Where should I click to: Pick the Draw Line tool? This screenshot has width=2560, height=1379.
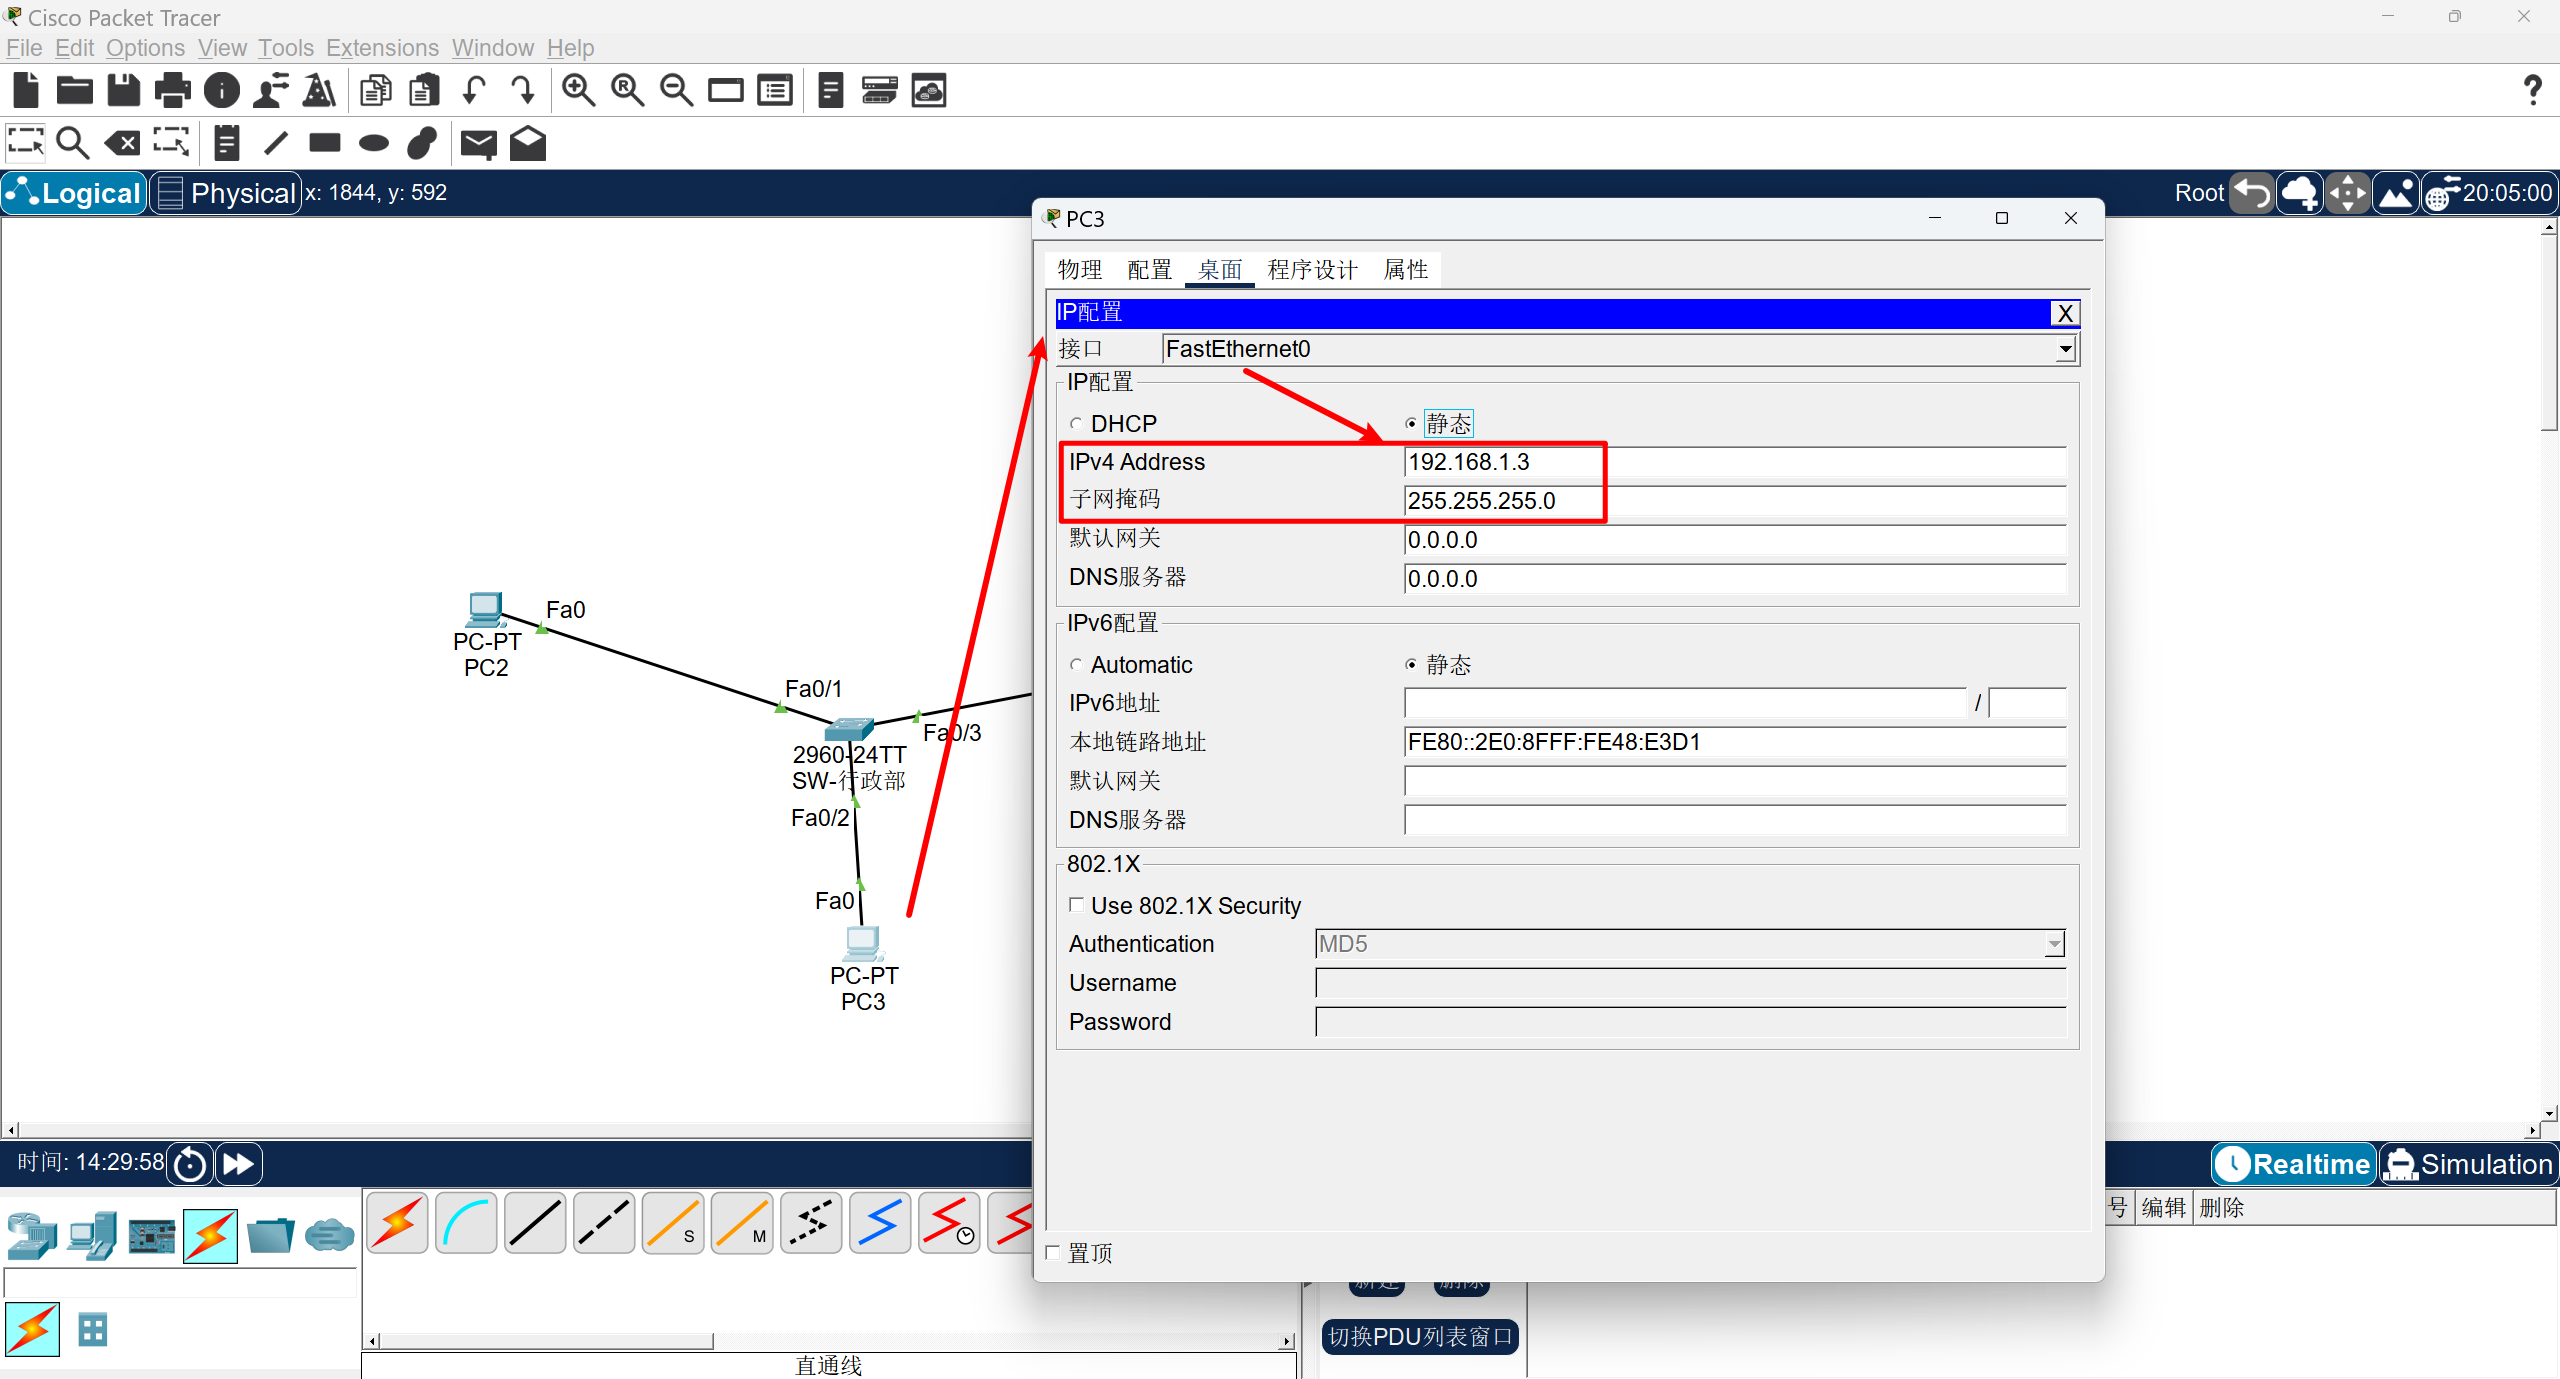(276, 143)
